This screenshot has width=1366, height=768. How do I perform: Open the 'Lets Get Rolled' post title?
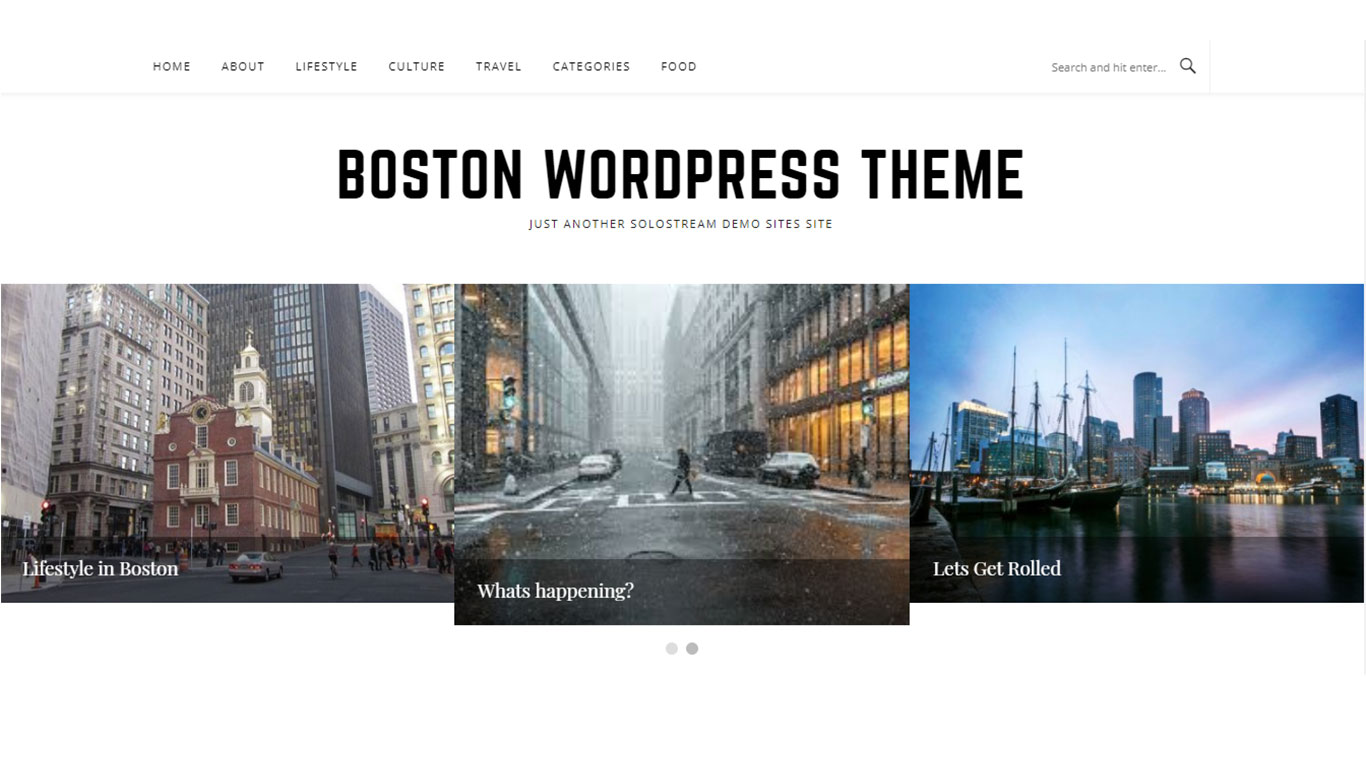click(997, 568)
